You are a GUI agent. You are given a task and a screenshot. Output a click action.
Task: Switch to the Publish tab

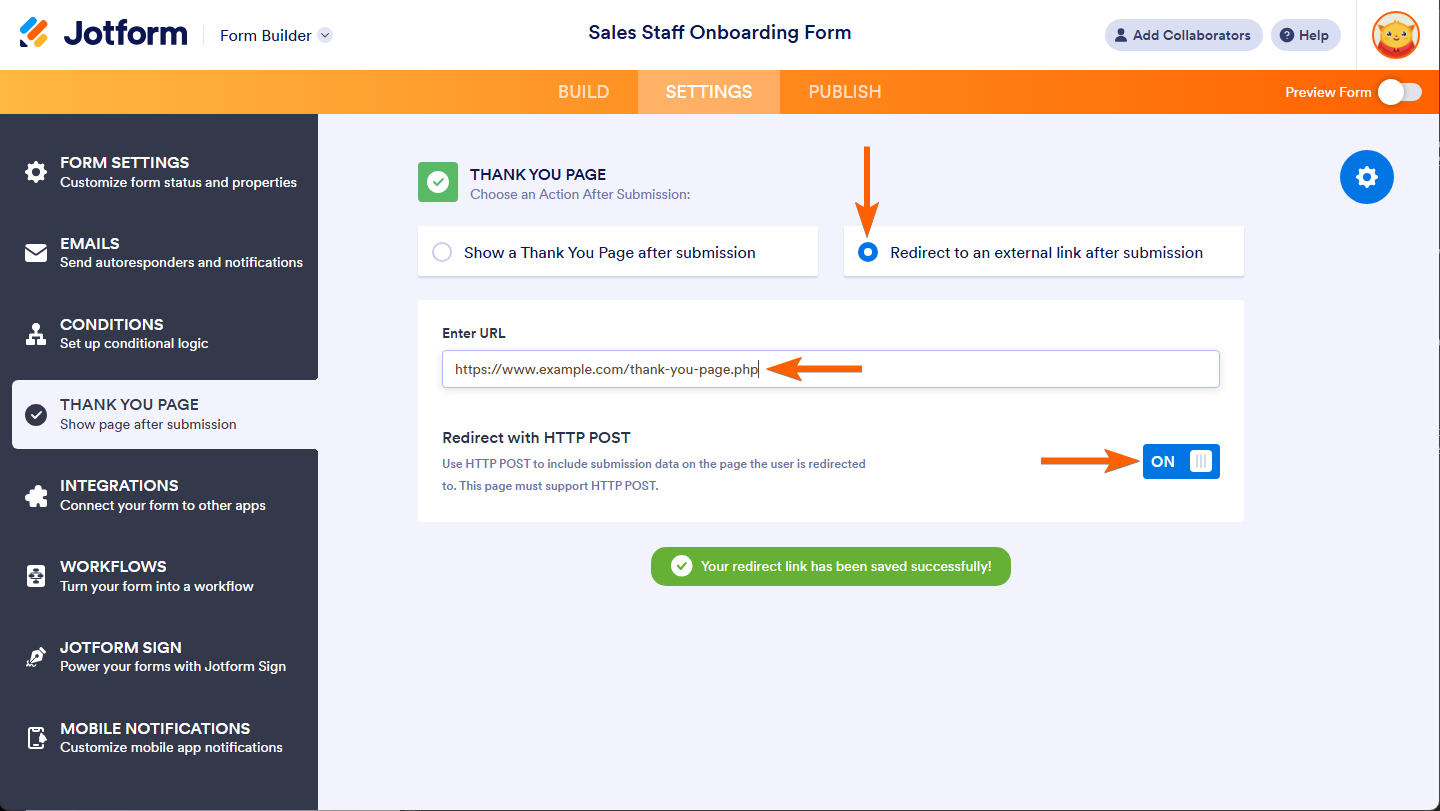844,92
